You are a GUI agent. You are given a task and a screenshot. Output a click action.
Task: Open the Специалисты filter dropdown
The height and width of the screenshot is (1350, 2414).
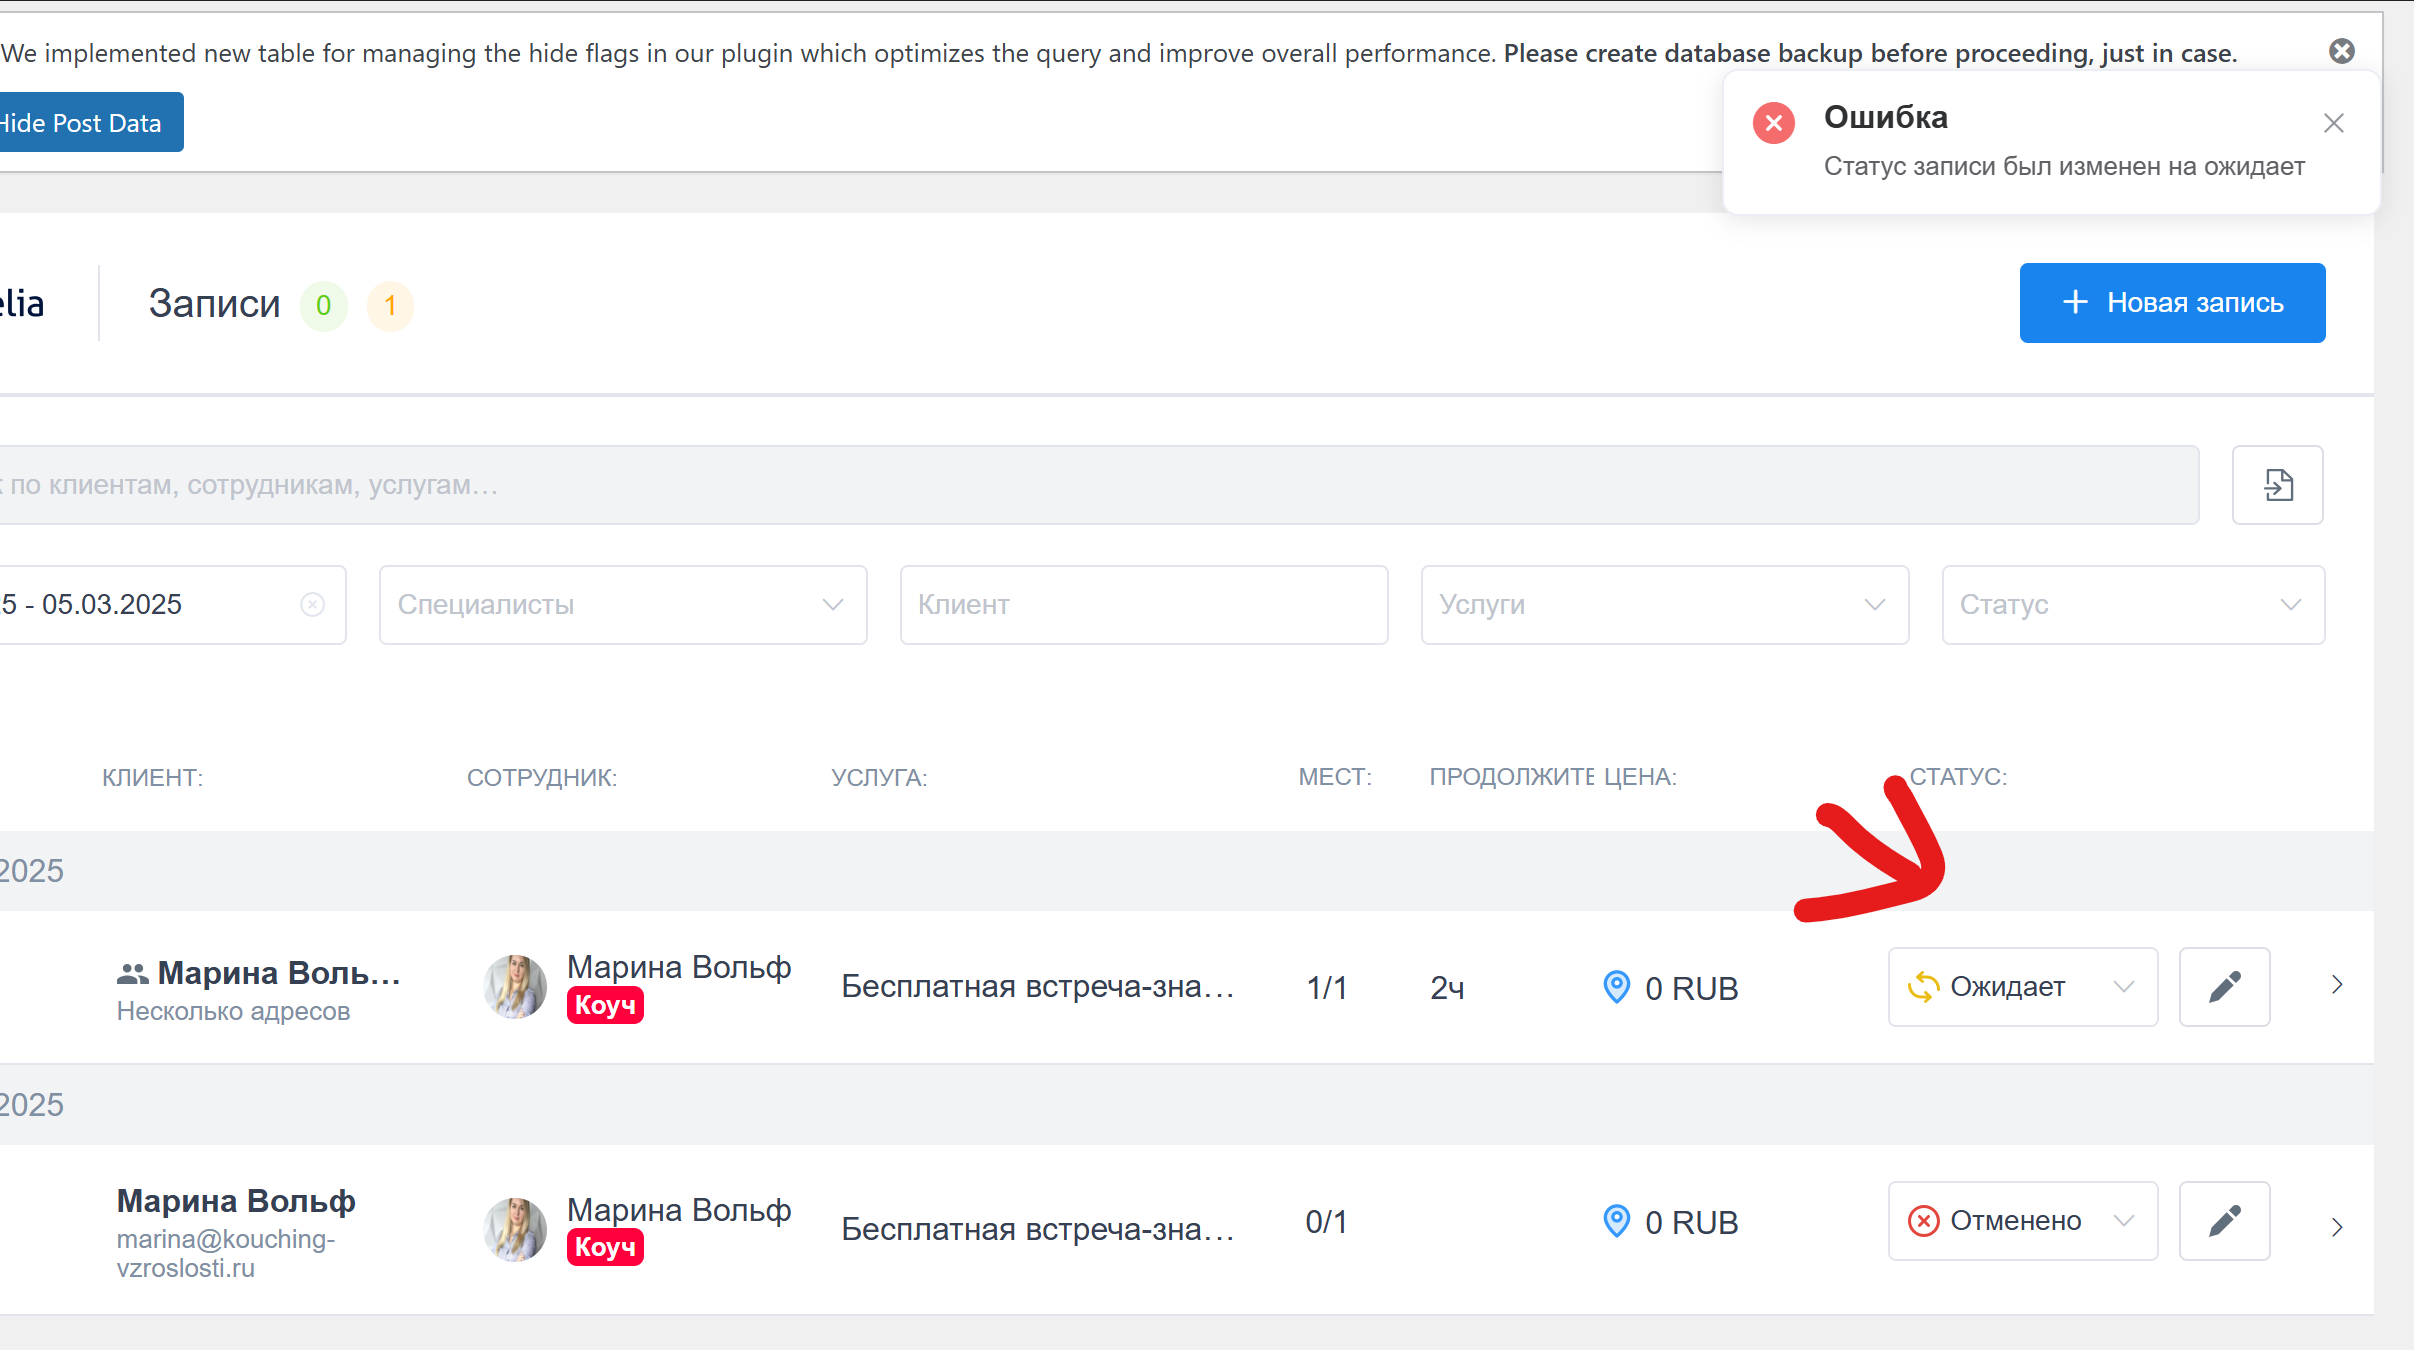[x=622, y=605]
